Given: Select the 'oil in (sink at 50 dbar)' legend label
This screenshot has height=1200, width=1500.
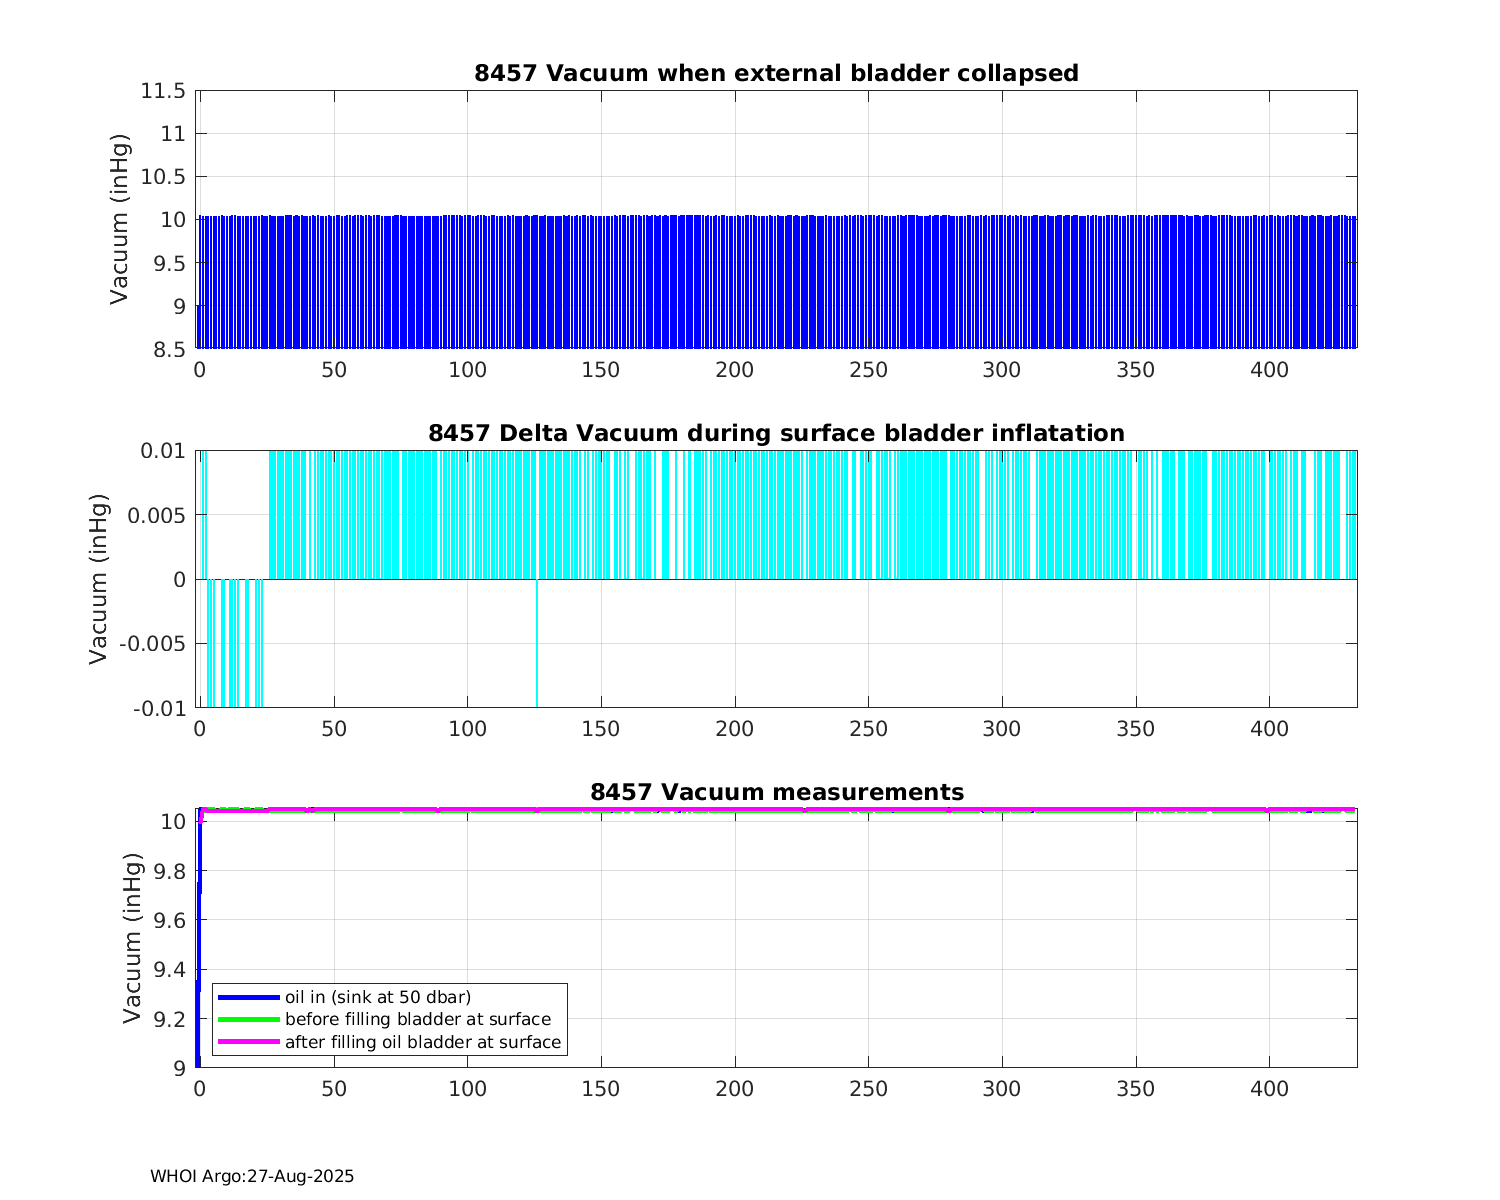Looking at the screenshot, I should point(378,997).
